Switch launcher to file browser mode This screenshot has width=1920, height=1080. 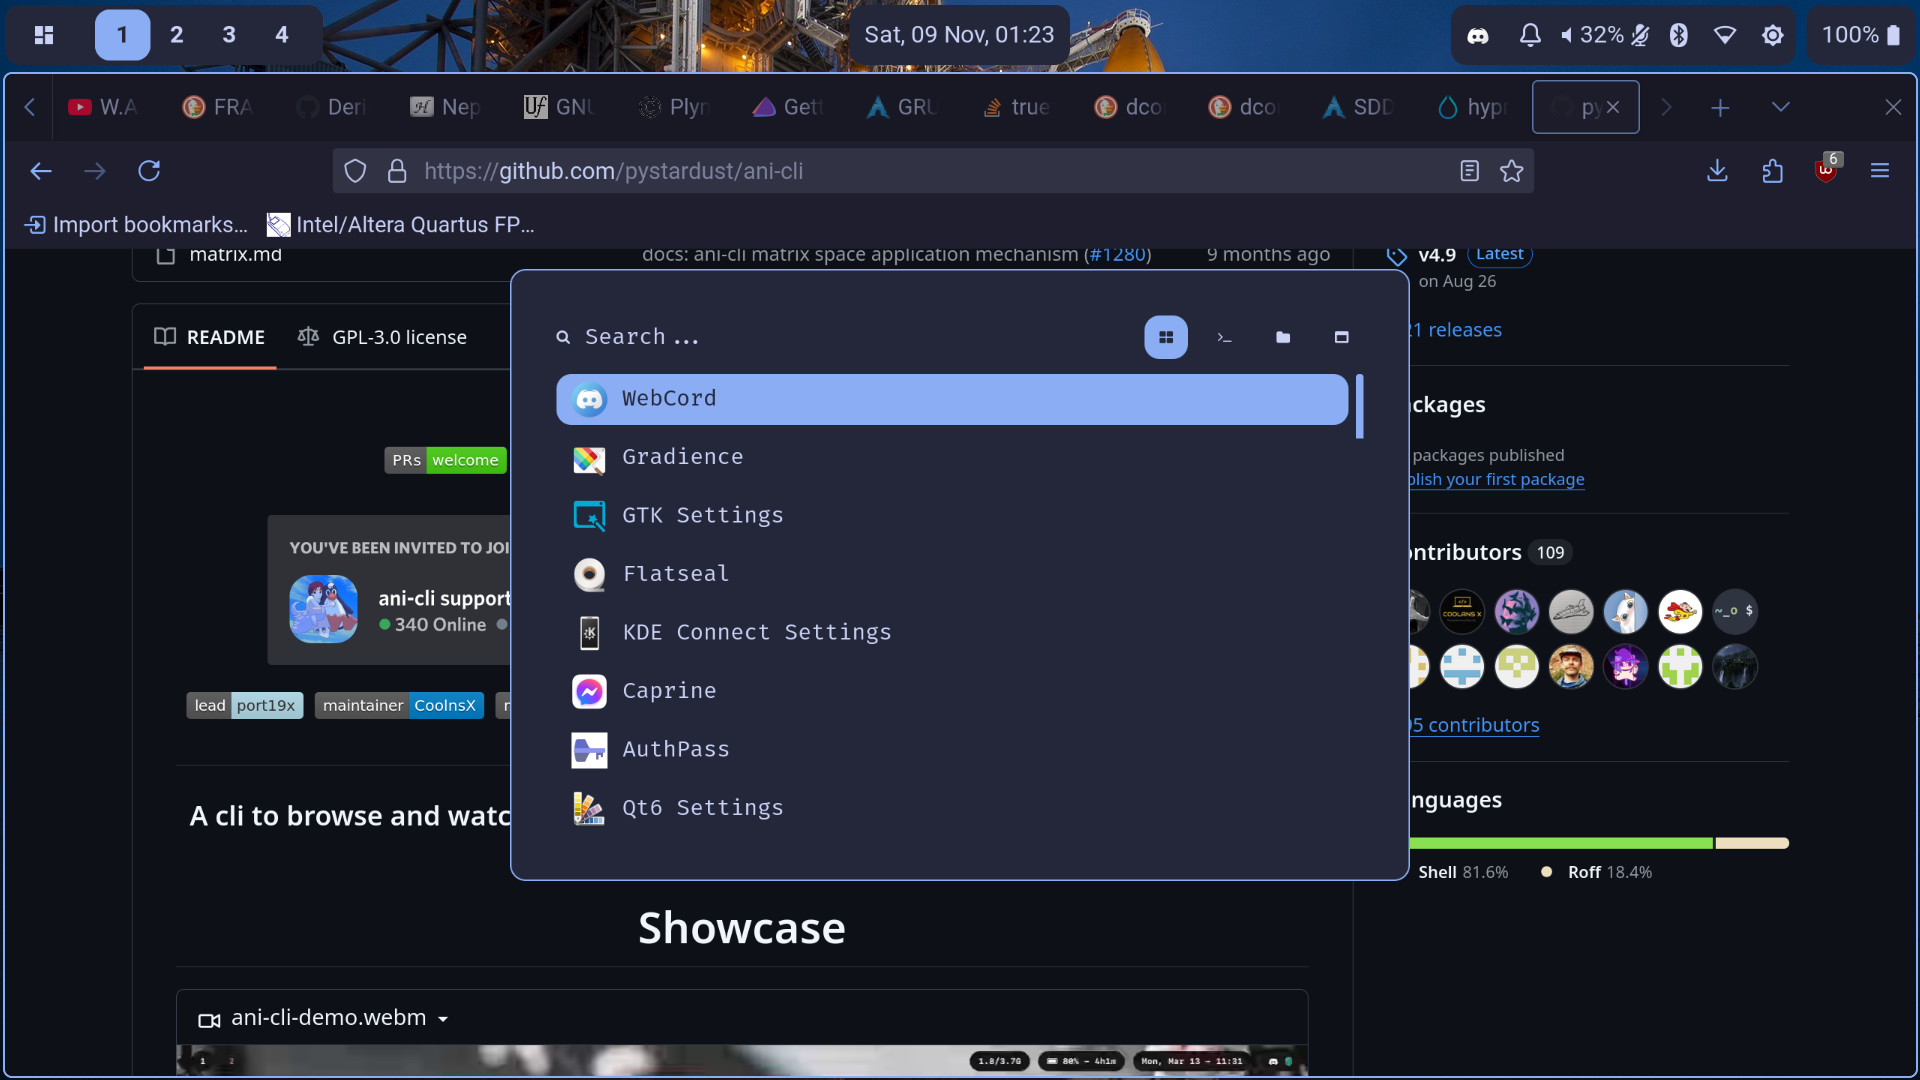click(1283, 338)
